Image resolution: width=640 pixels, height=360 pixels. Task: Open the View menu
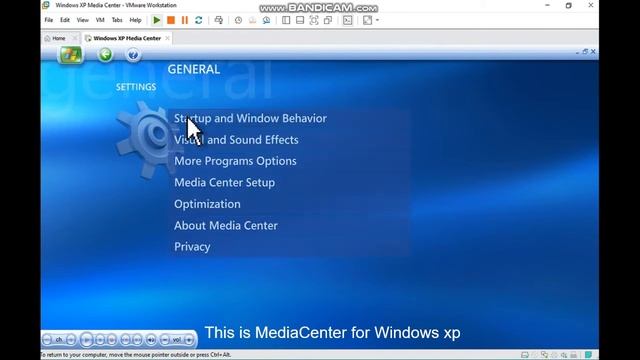tap(82, 20)
